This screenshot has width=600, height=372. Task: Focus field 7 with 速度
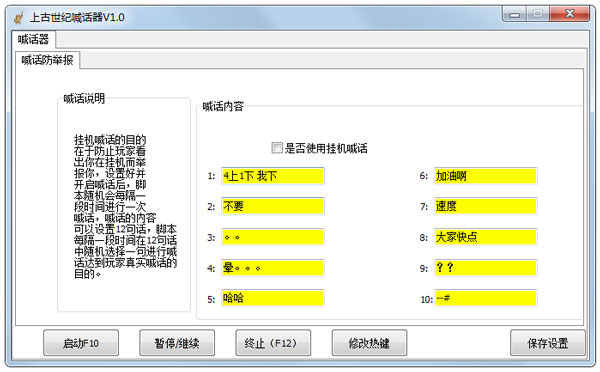click(x=486, y=206)
